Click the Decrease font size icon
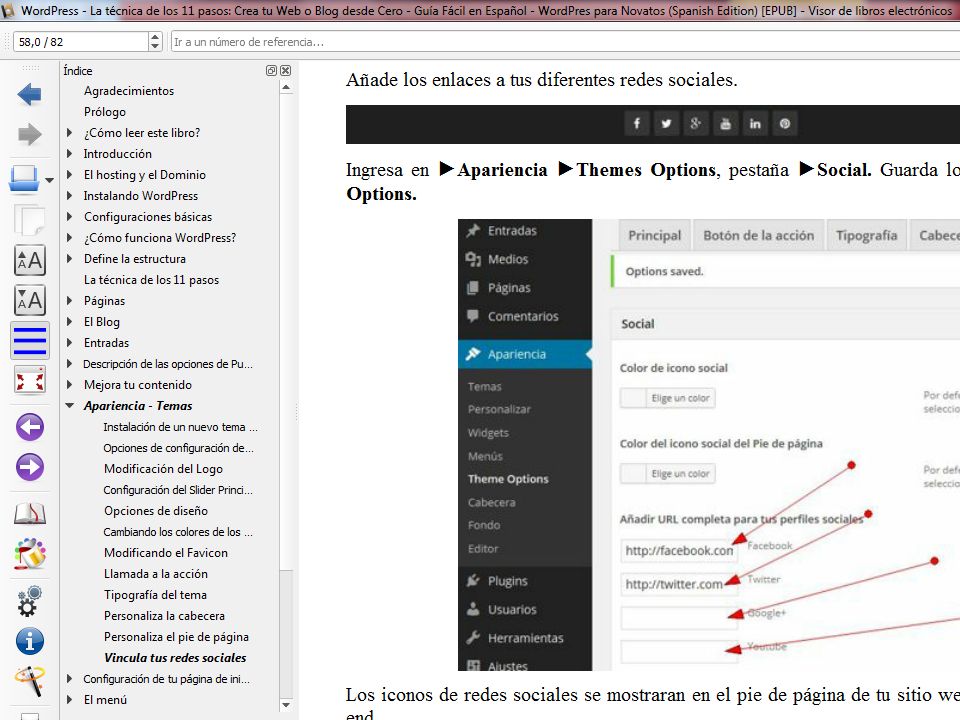The width and height of the screenshot is (960, 720). click(29, 300)
